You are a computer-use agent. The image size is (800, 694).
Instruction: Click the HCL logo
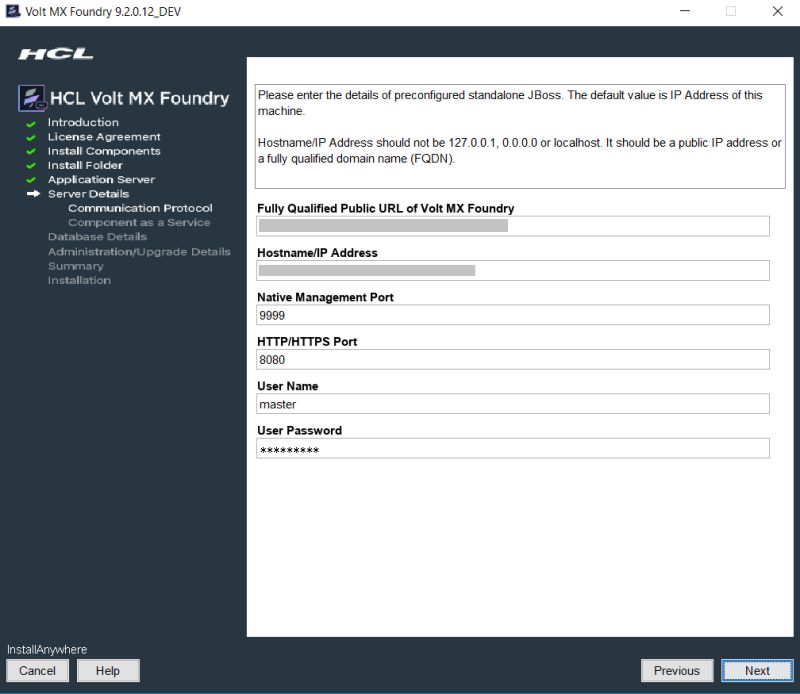pyautogui.click(x=56, y=54)
